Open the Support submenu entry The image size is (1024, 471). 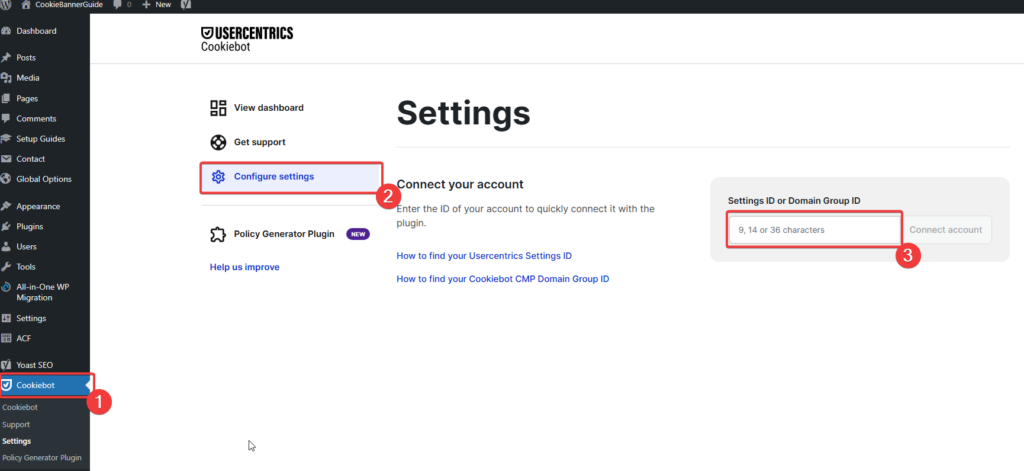point(16,424)
